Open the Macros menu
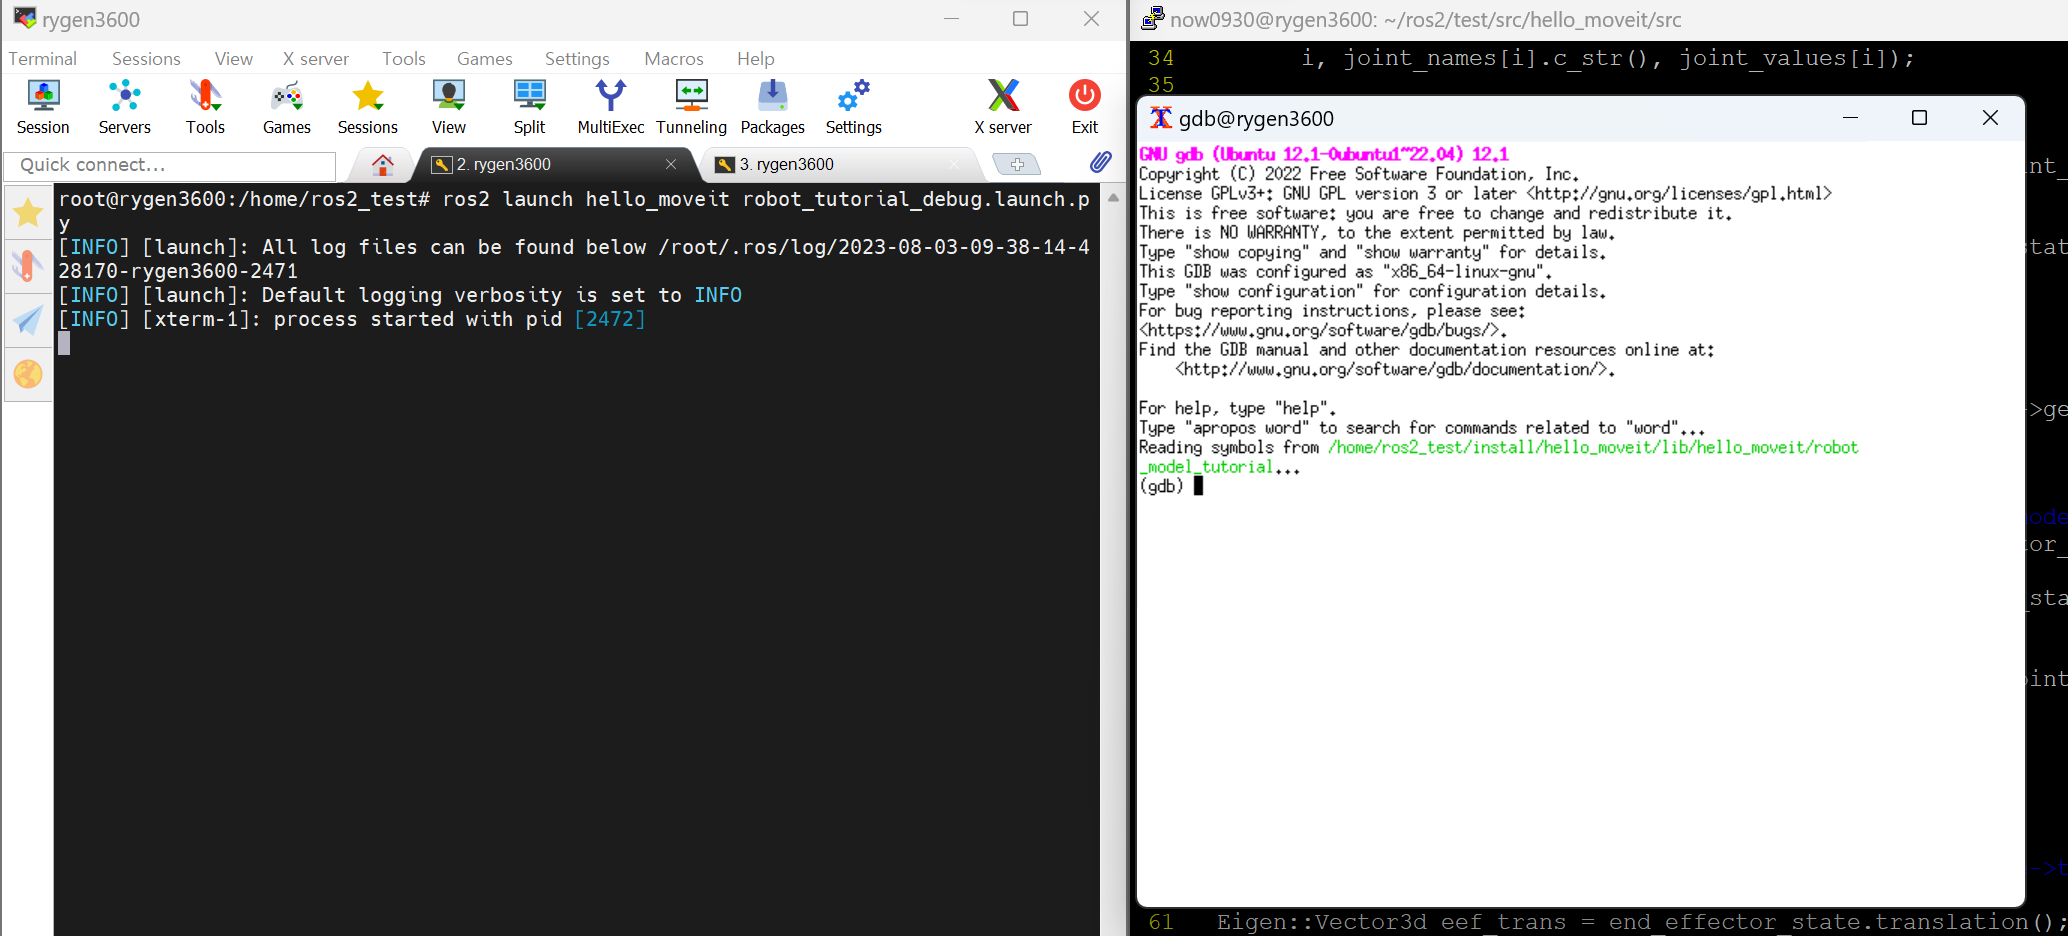 pyautogui.click(x=673, y=59)
